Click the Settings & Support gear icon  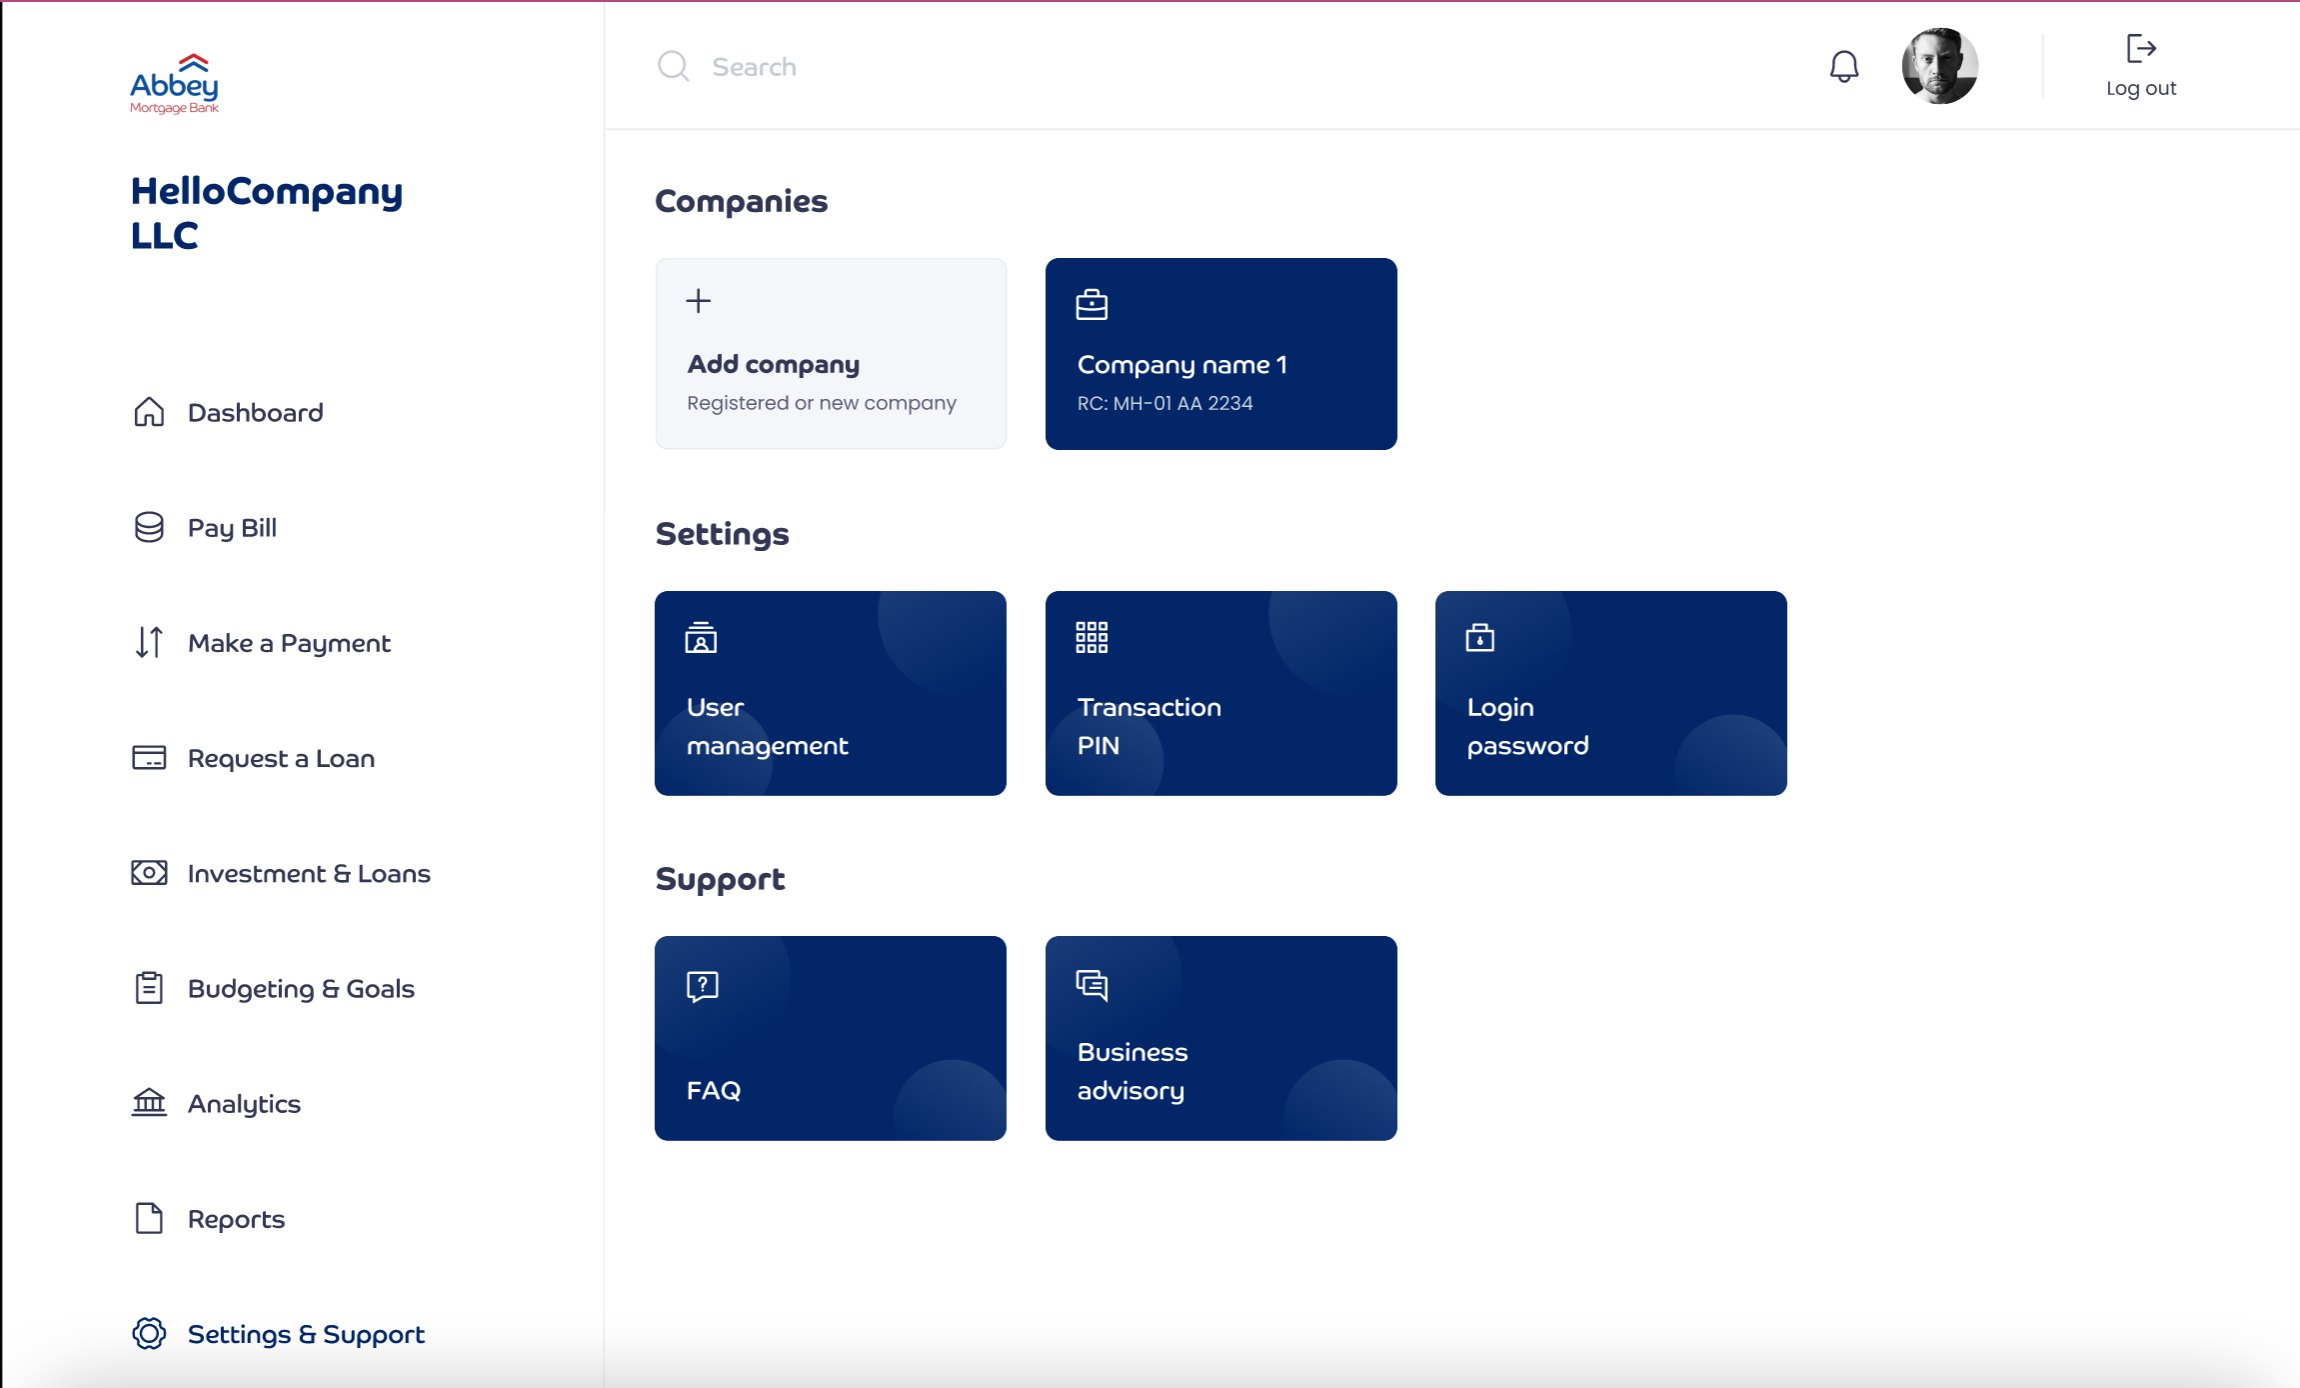(x=149, y=1334)
